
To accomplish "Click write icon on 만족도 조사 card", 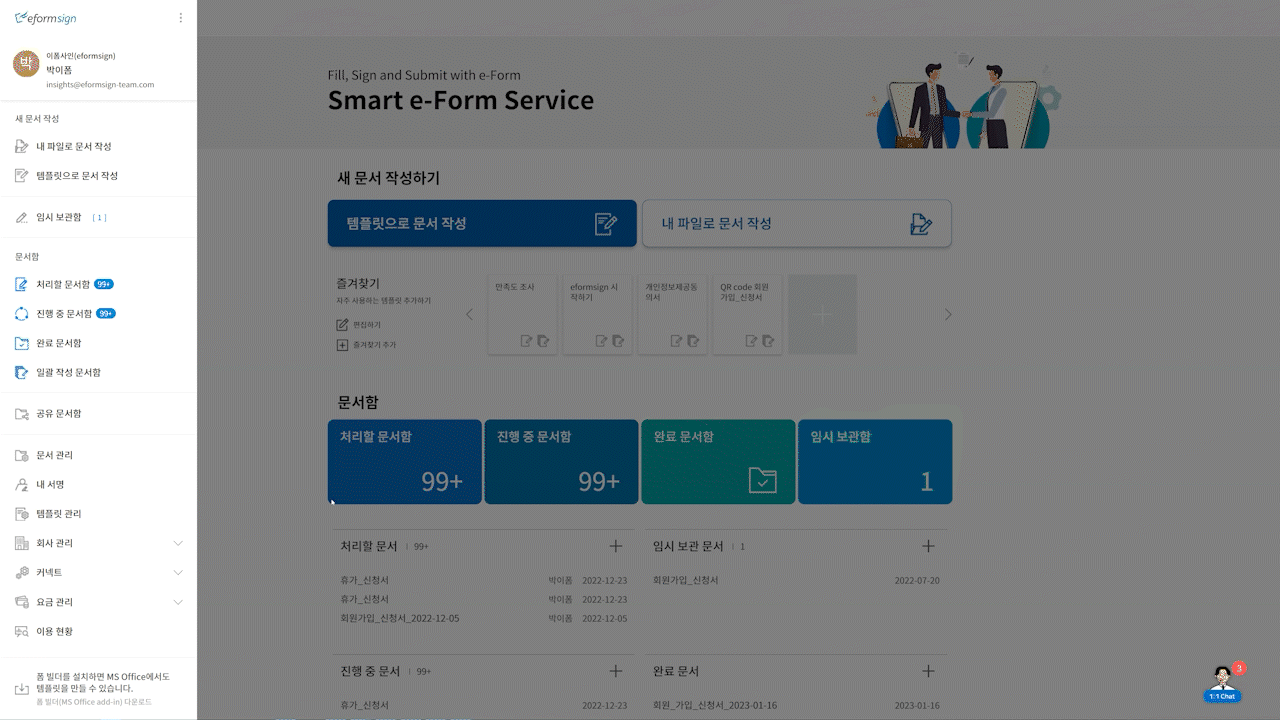I will tap(527, 341).
